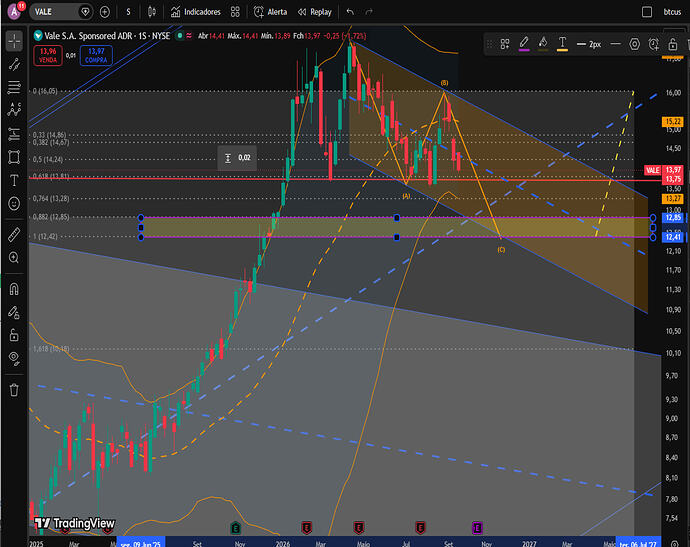690x547 pixels.
Task: Select the trend line drawing tool
Action: click(x=14, y=64)
